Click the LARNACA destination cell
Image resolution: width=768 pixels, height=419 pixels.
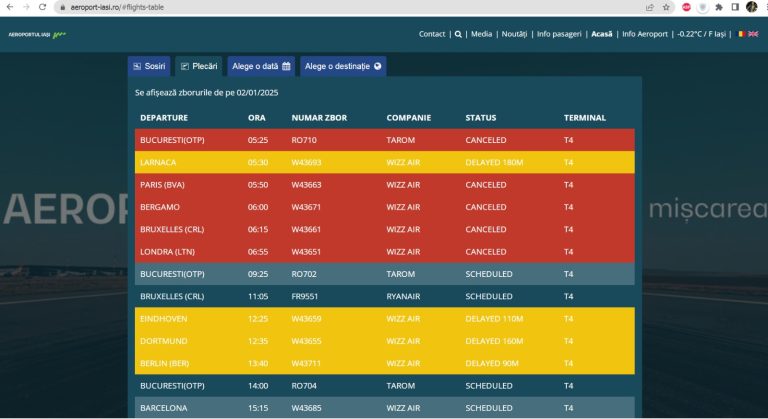[x=158, y=162]
